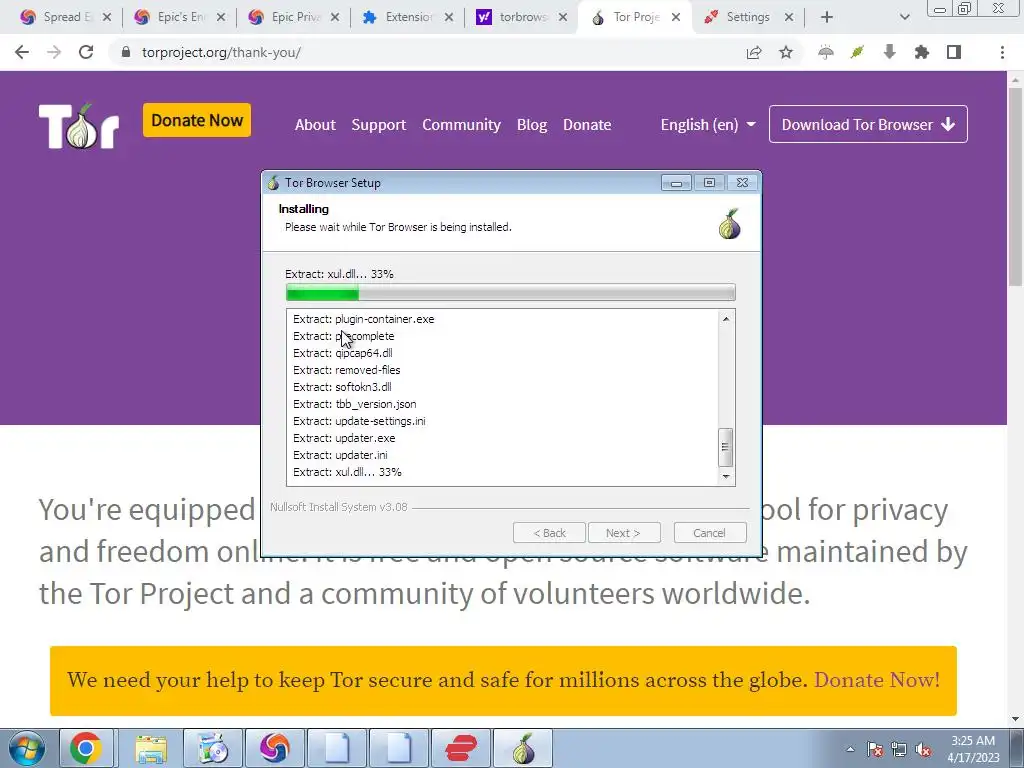Click the Donate Now yellow button

pos(197,120)
